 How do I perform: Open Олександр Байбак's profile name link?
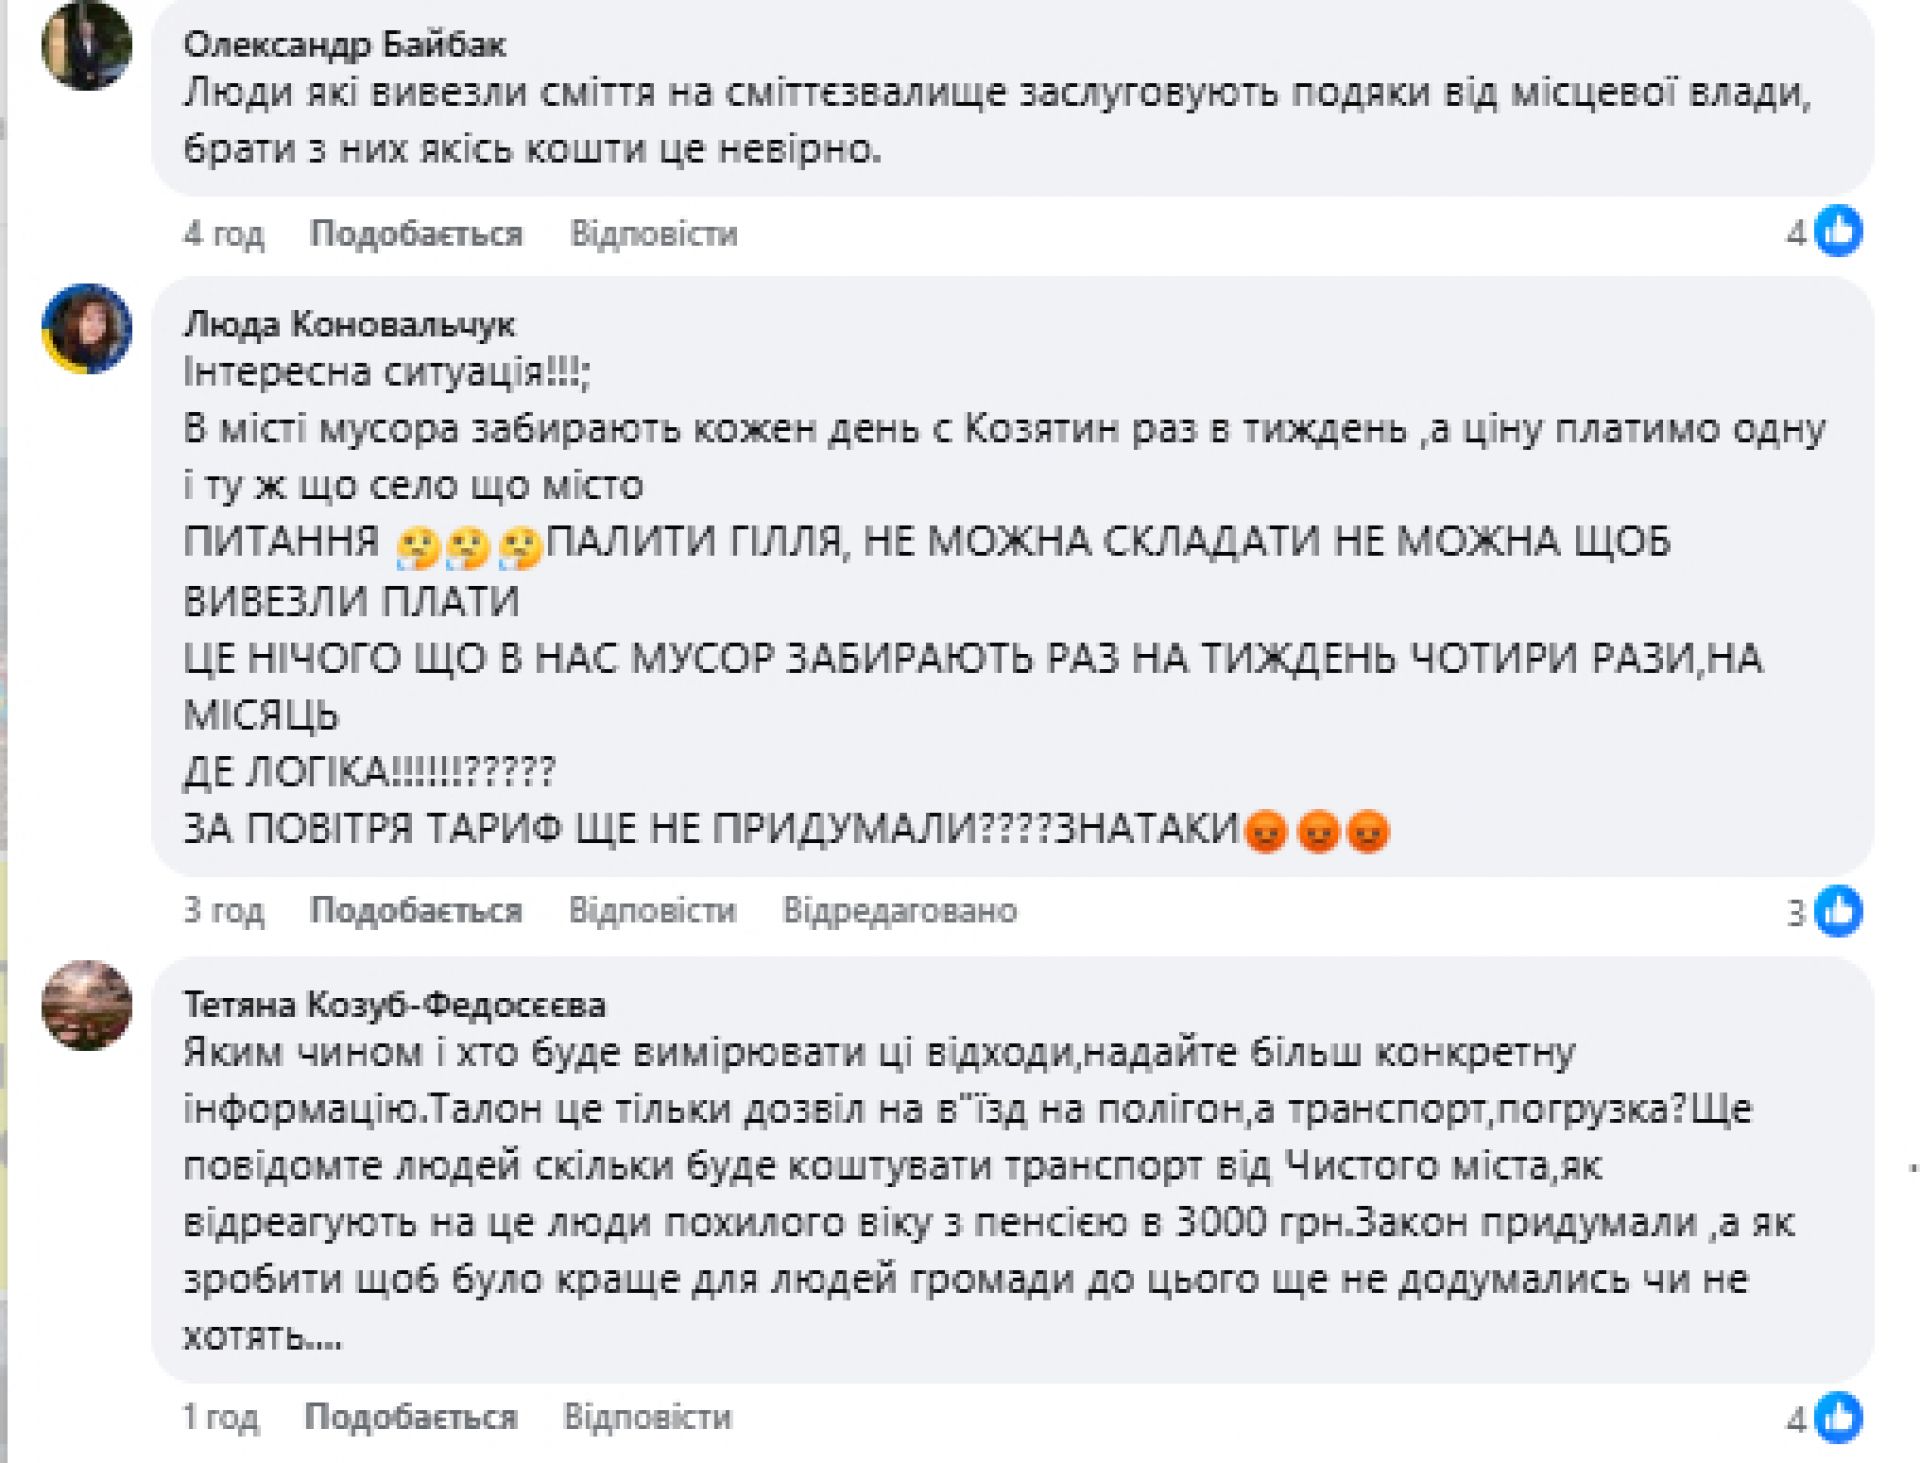(344, 44)
